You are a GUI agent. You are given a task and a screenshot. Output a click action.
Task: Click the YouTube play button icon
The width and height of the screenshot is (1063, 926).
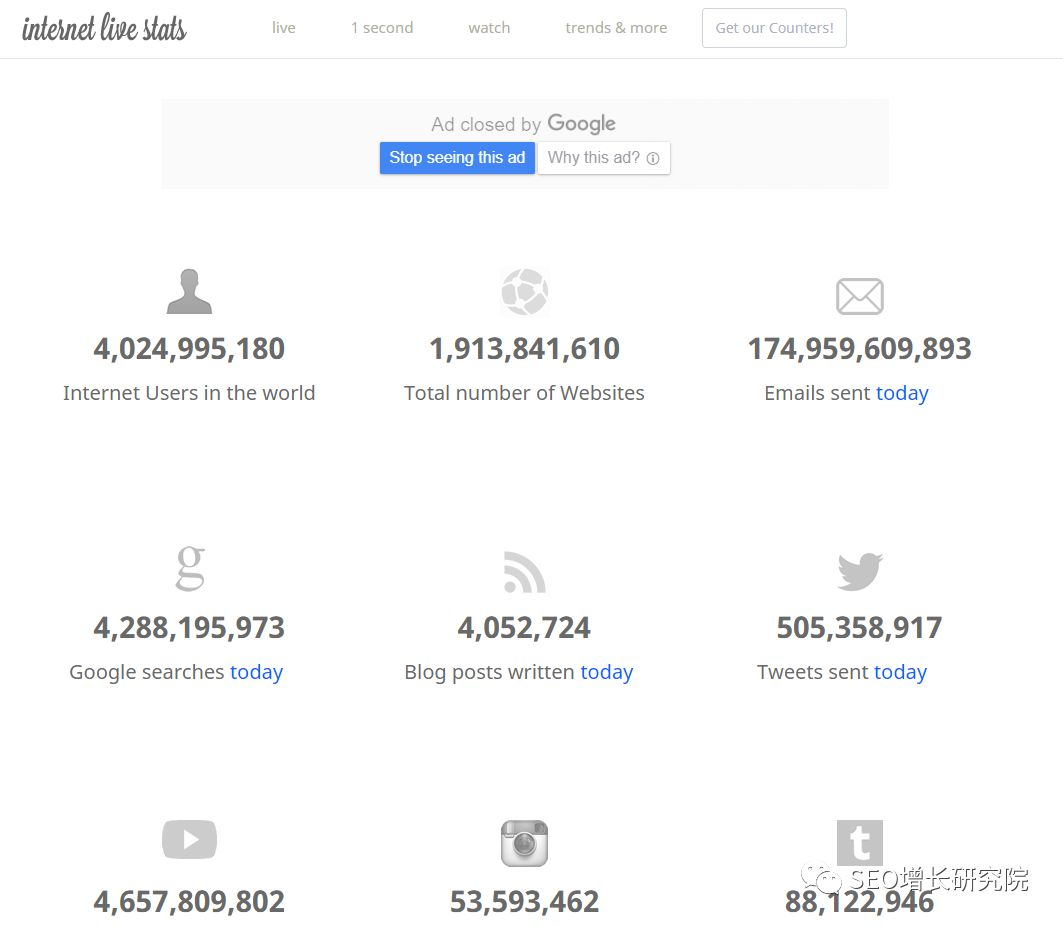(x=189, y=839)
